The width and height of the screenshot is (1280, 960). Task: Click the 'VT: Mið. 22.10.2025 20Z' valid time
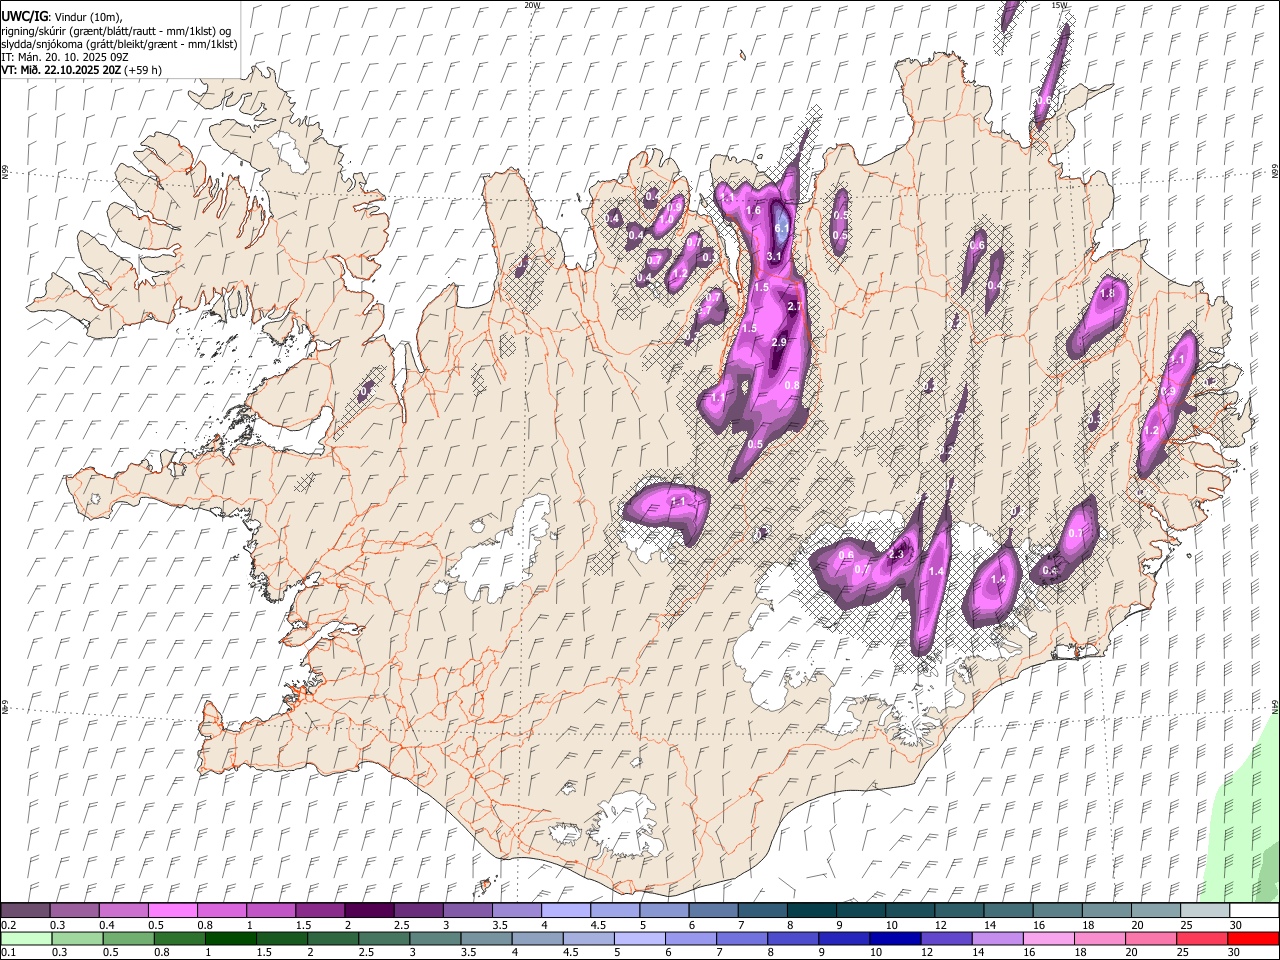point(61,71)
